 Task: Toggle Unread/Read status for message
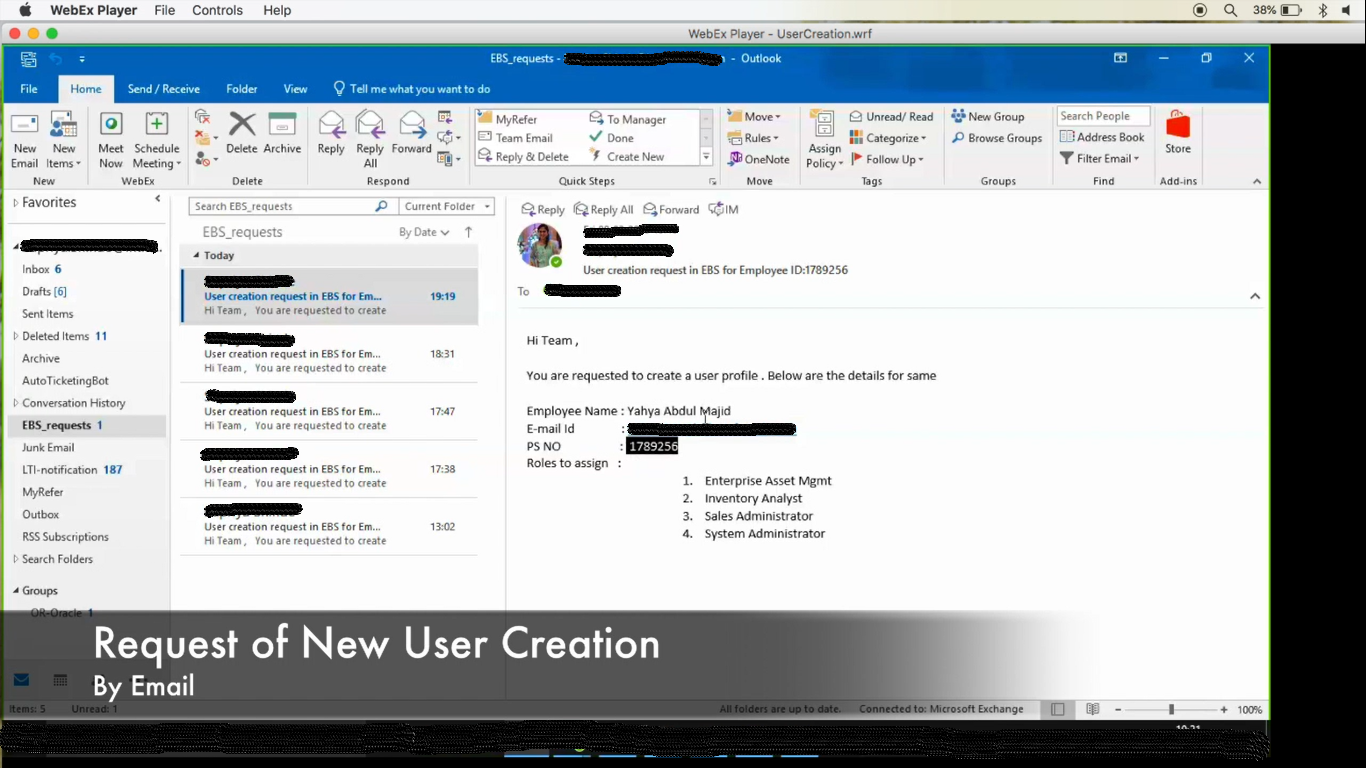(x=891, y=117)
